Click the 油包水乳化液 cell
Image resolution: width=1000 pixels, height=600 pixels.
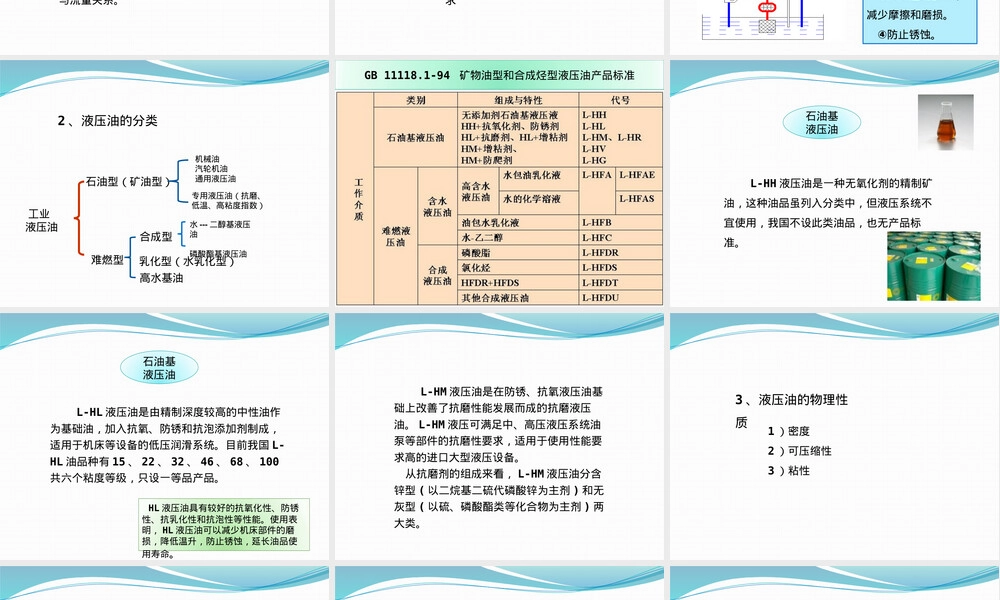(x=518, y=223)
